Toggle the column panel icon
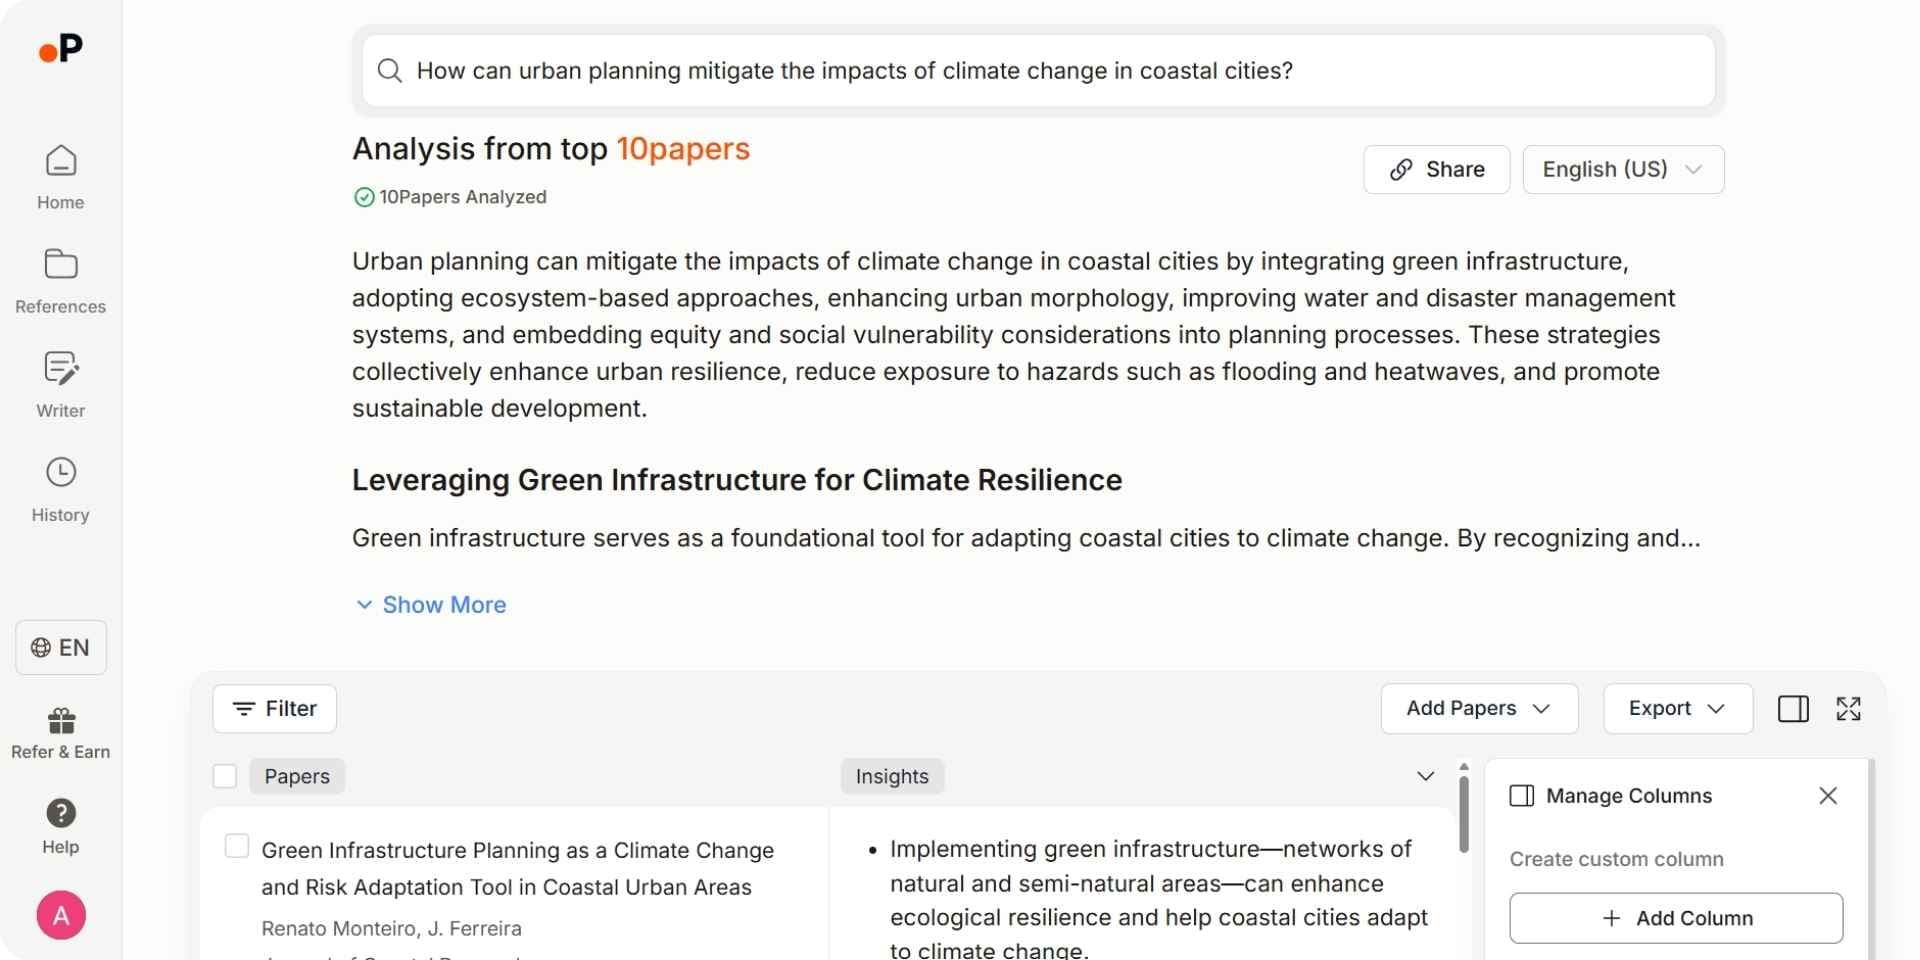Screen dimensions: 1920x960 click(1793, 709)
